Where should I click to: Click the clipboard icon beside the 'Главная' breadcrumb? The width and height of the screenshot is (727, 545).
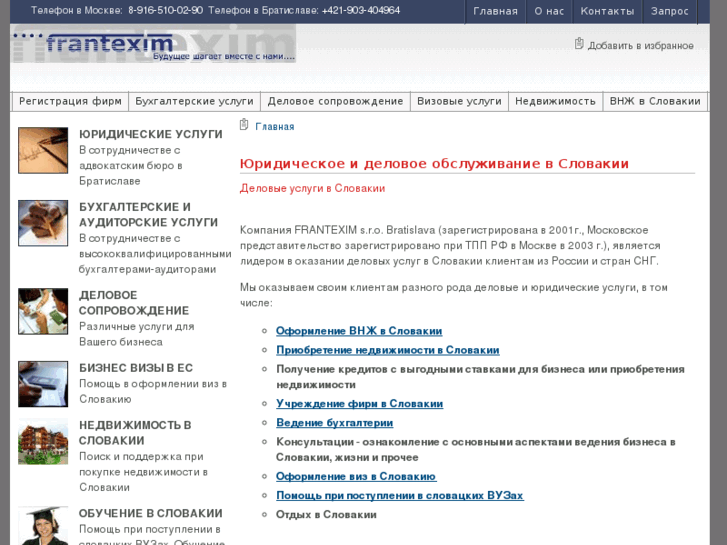click(x=244, y=125)
